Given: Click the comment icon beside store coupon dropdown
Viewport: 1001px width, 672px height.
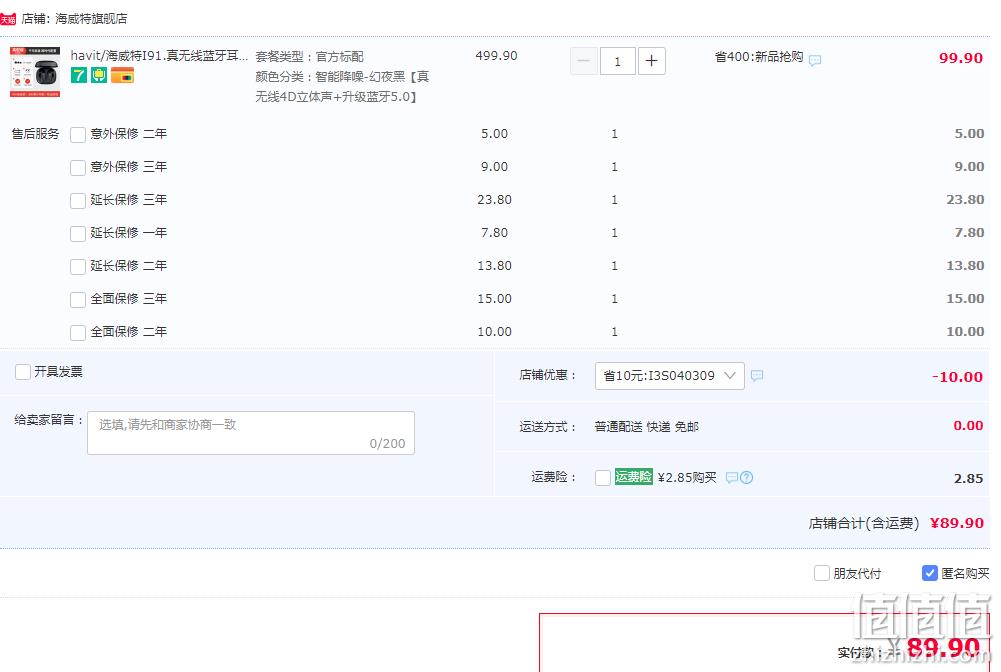Looking at the screenshot, I should 756,376.
